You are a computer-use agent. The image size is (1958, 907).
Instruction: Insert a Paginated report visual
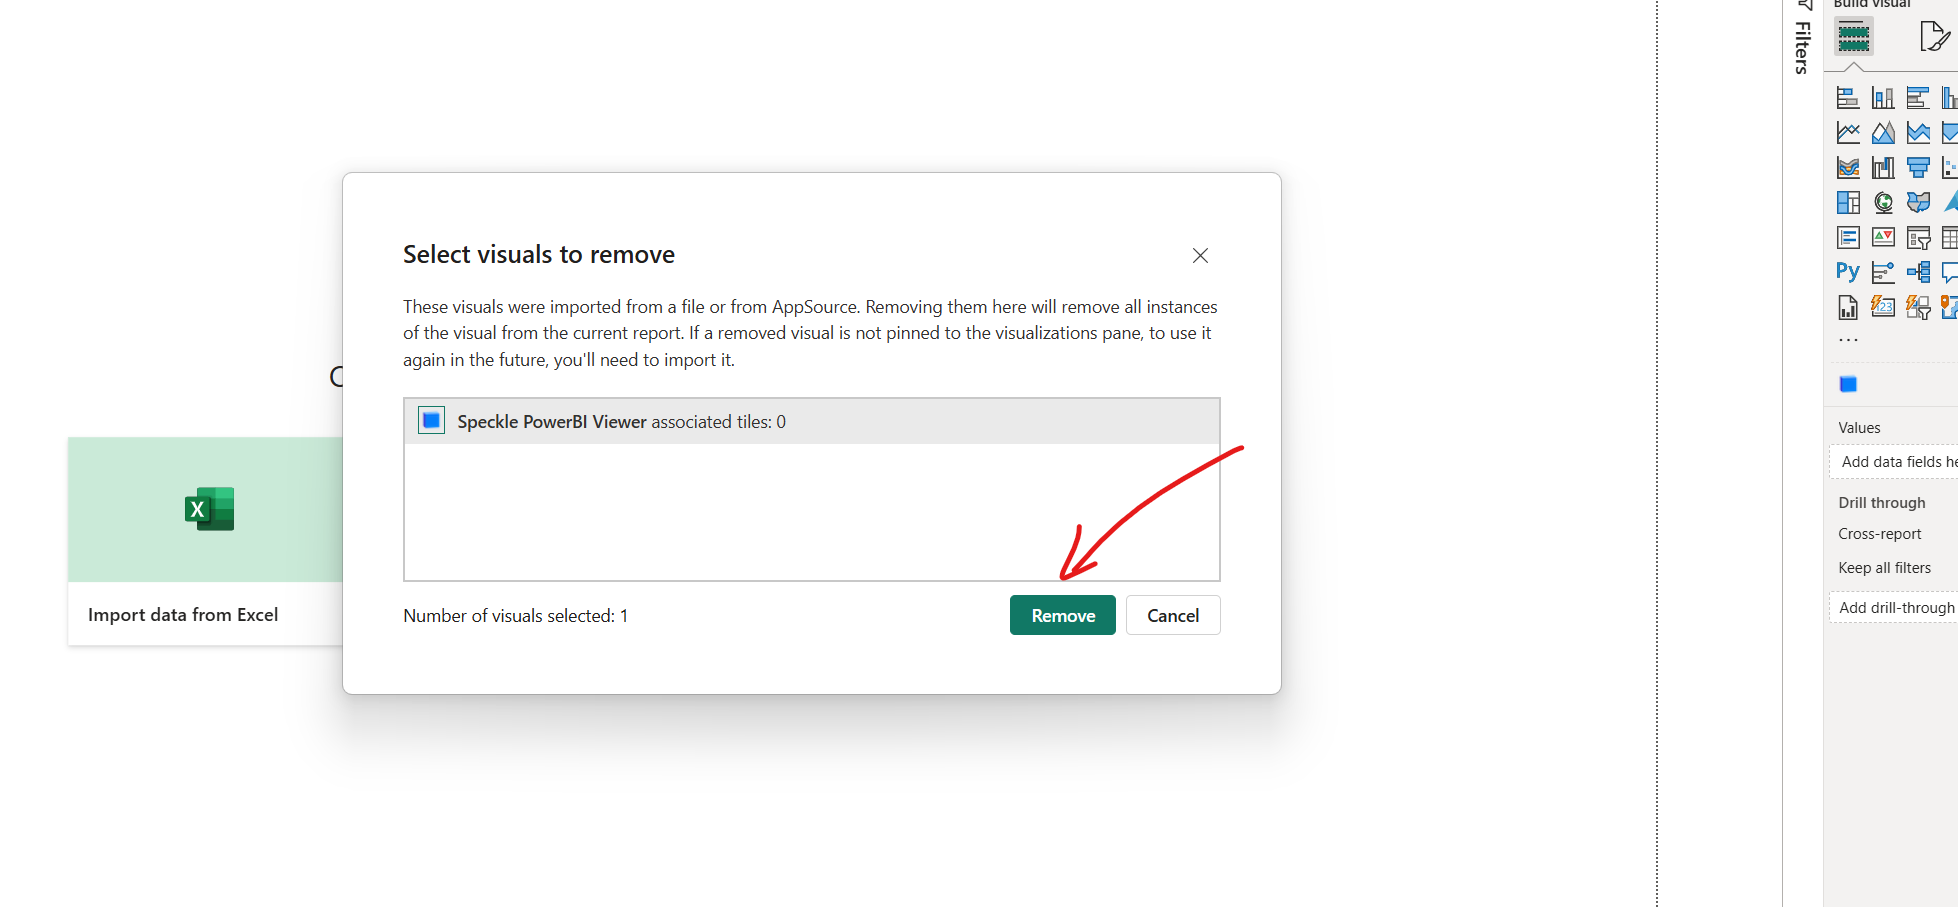pos(1848,307)
